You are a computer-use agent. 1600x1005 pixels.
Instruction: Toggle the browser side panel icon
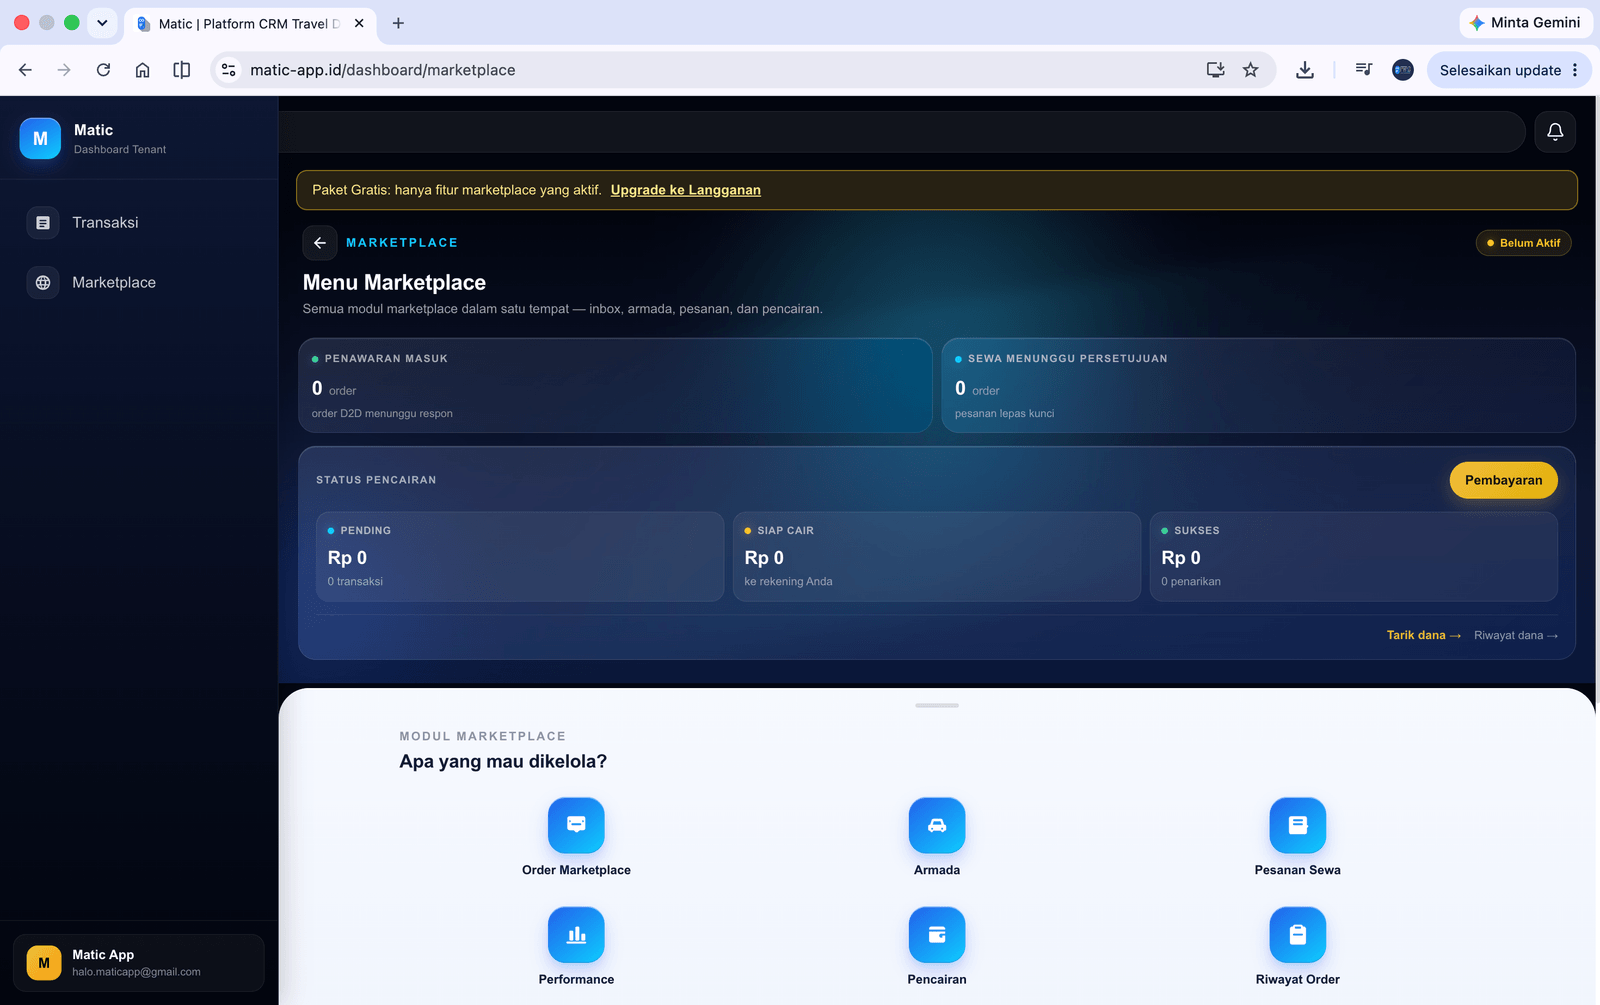point(182,70)
